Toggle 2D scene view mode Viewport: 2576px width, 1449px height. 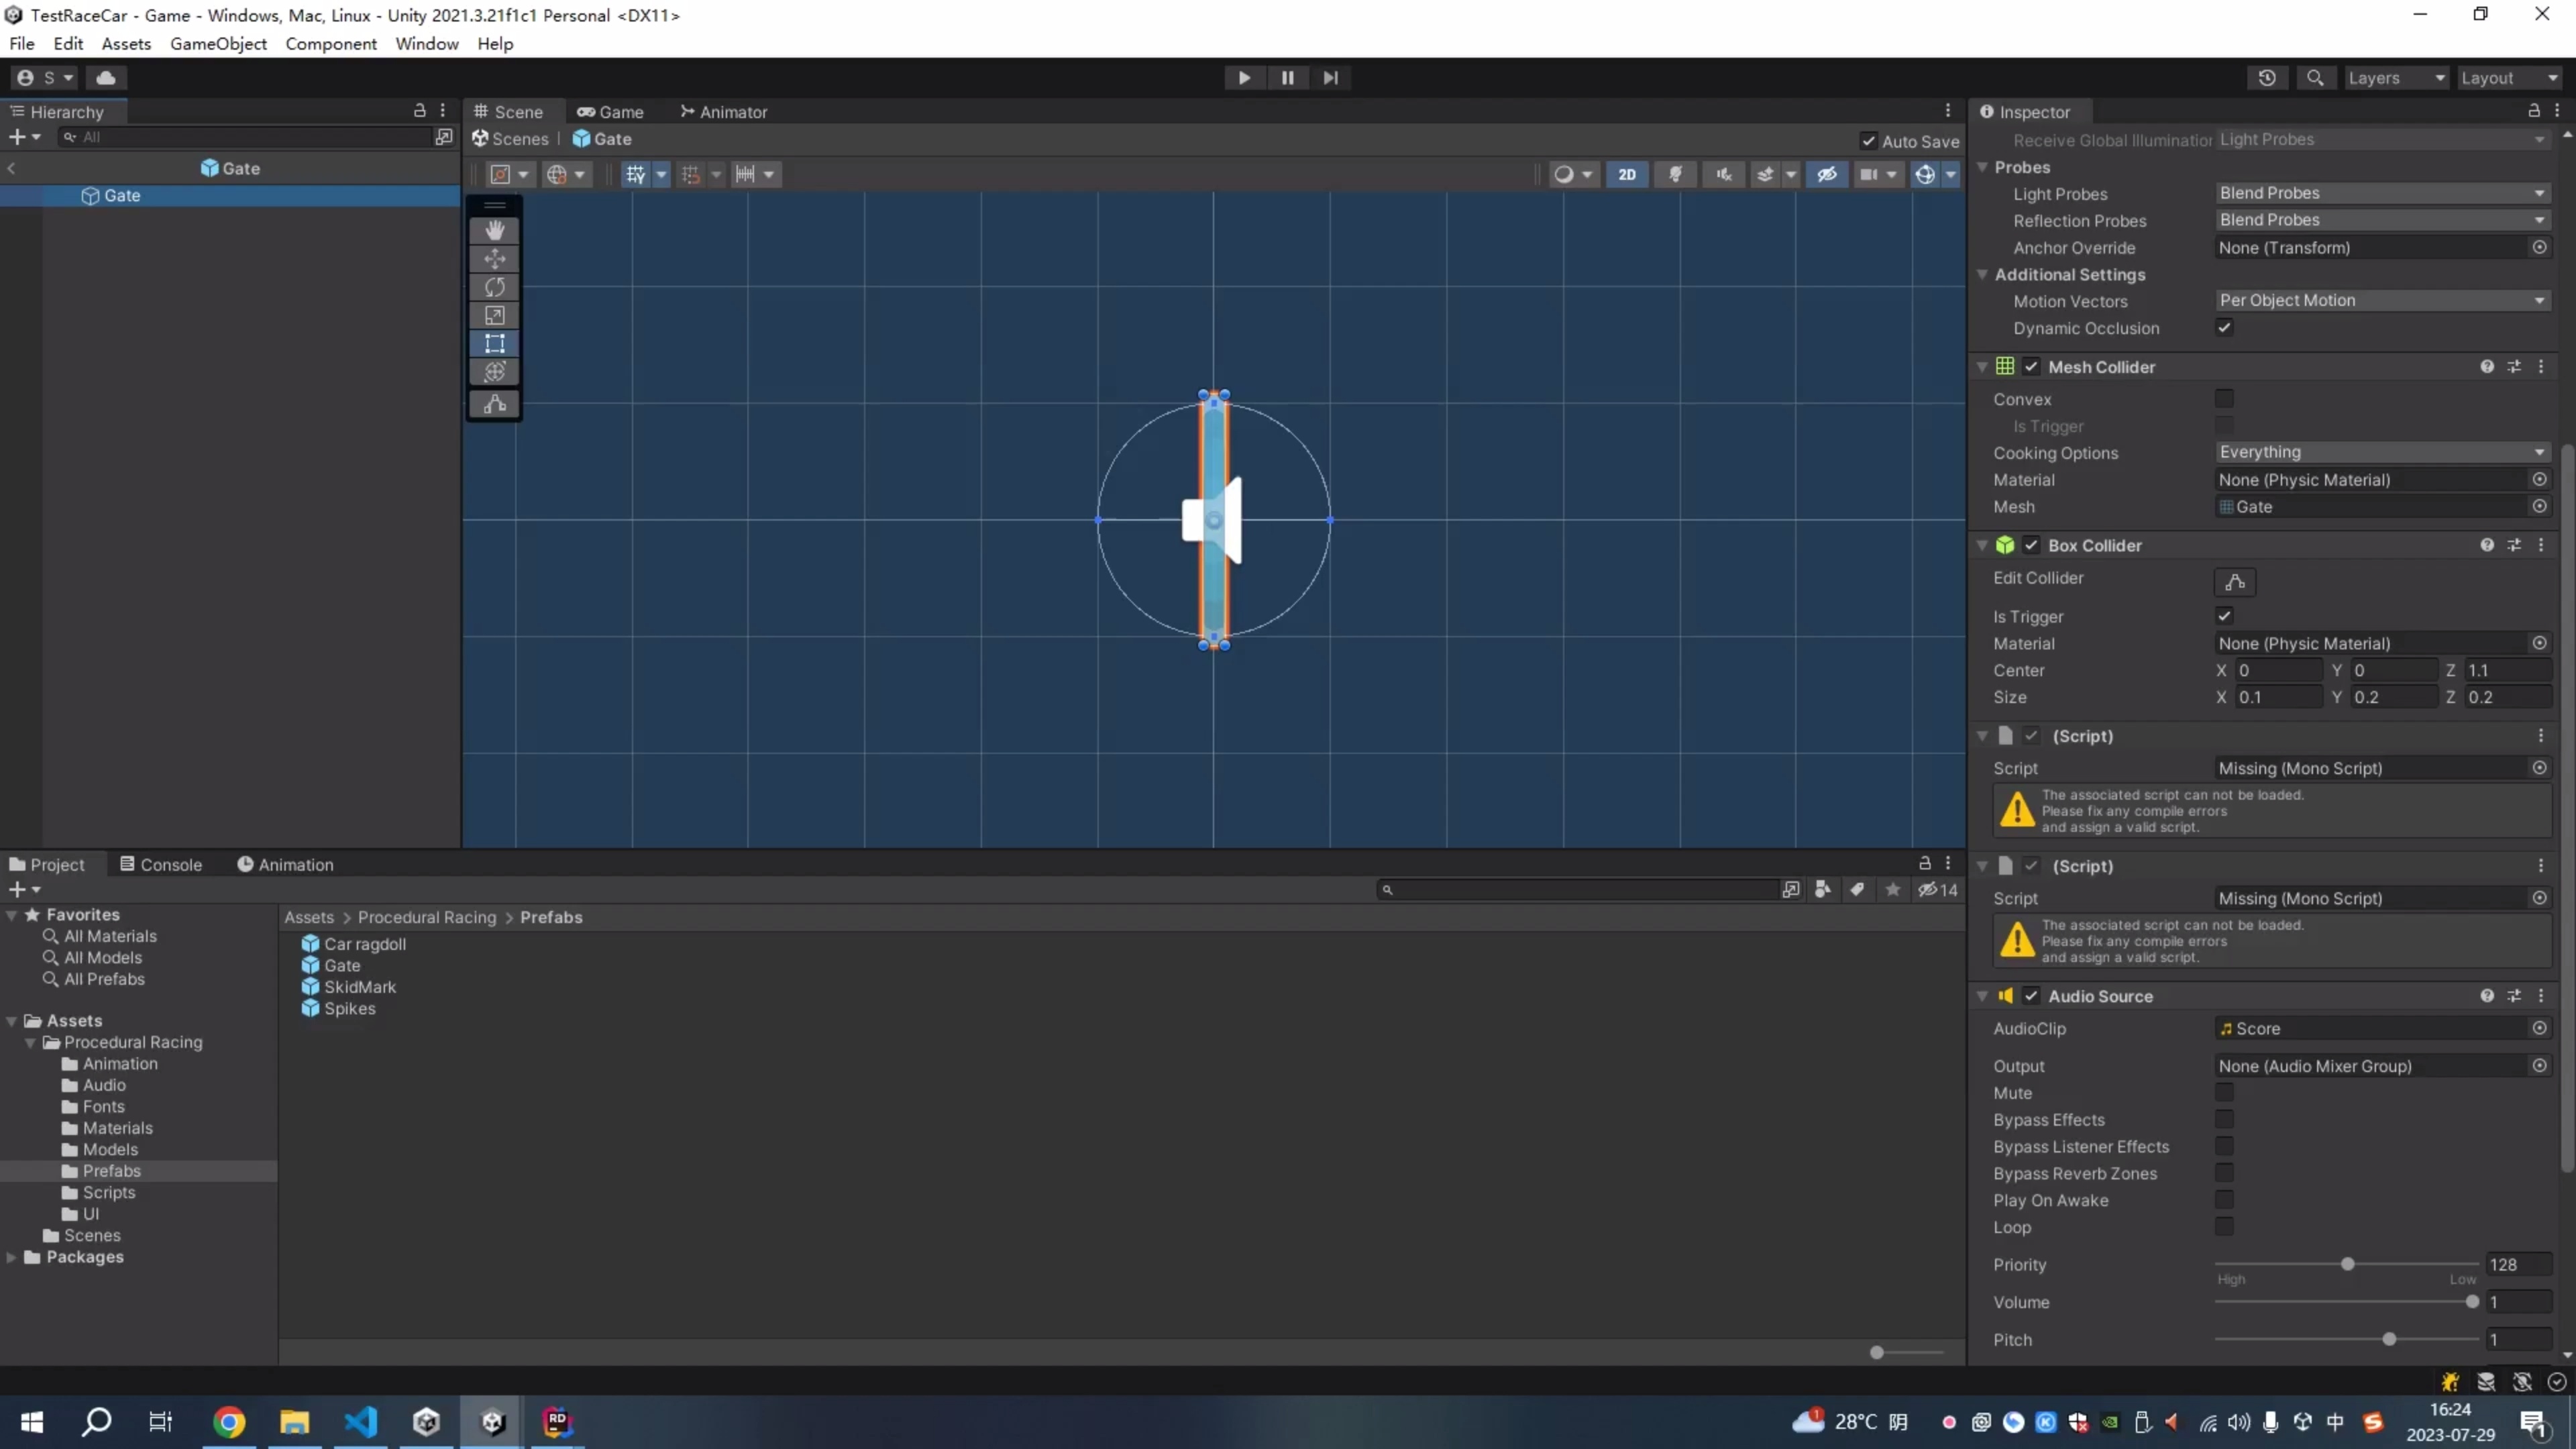(x=1628, y=174)
